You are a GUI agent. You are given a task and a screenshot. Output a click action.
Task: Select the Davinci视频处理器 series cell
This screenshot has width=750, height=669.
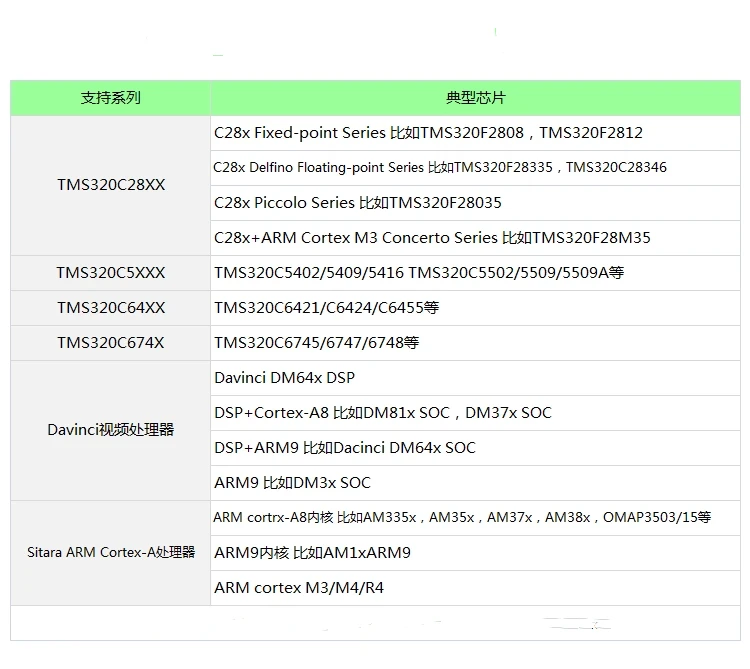tap(110, 430)
